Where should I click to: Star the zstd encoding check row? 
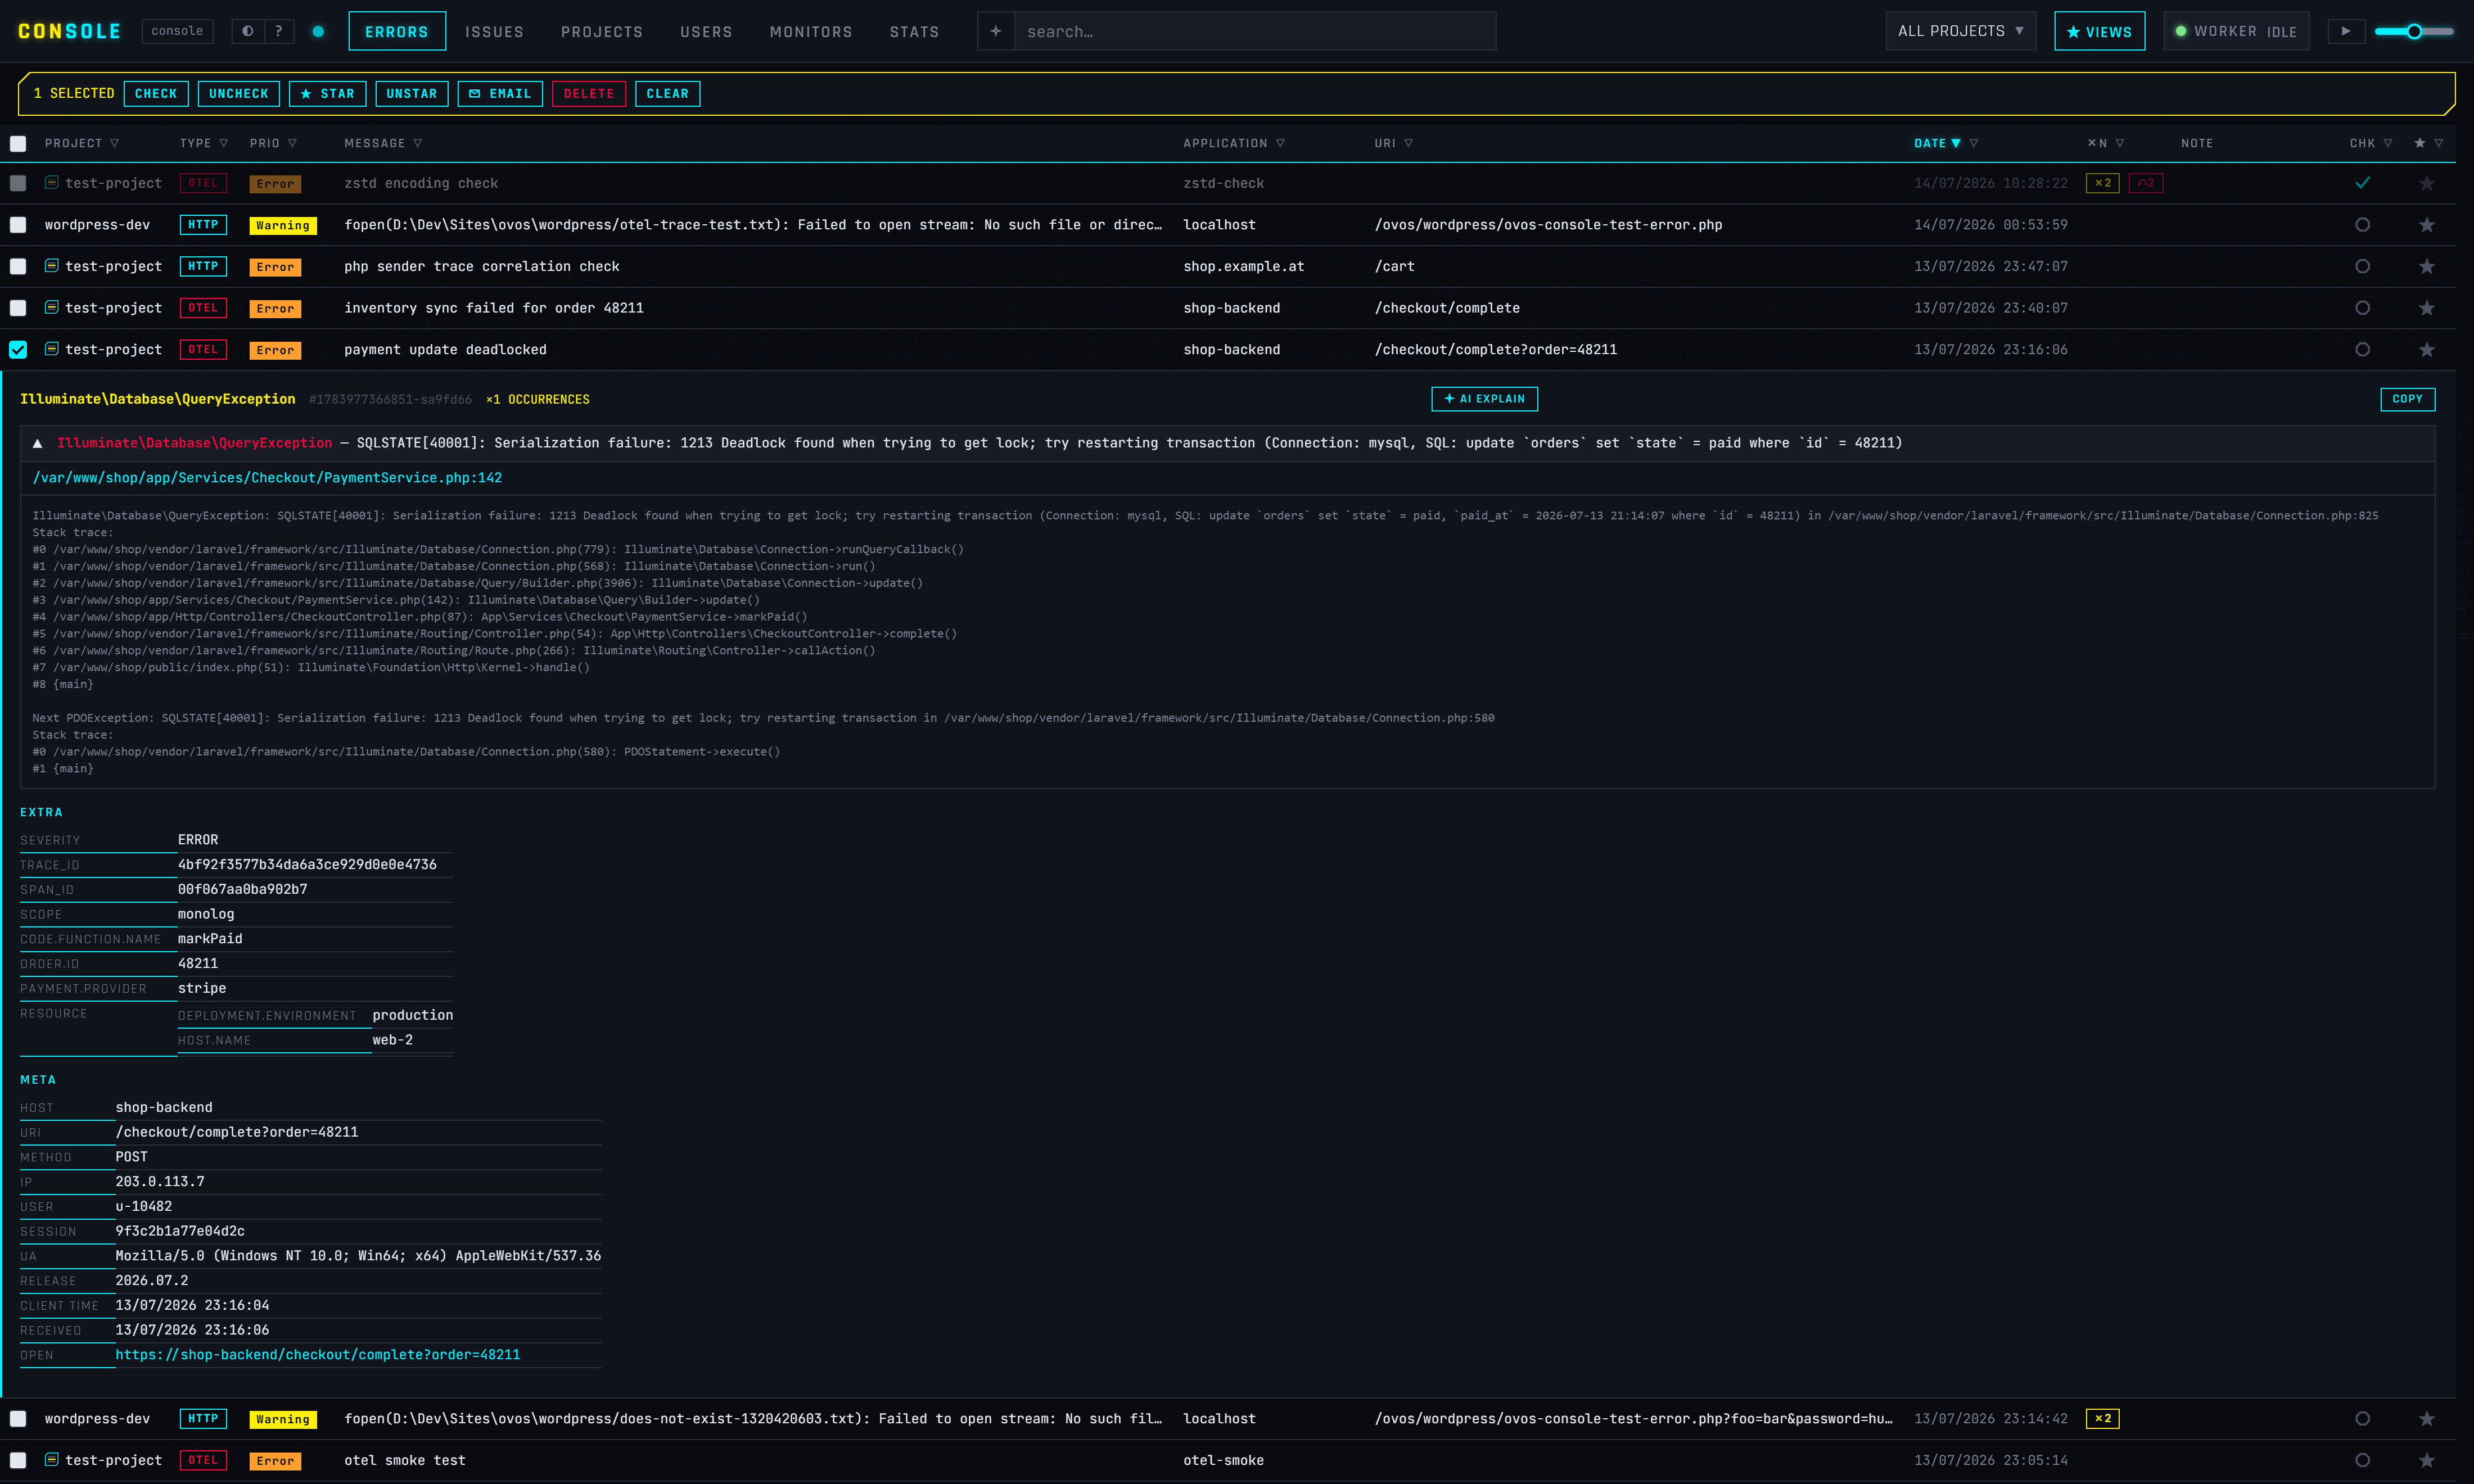pos(2426,184)
